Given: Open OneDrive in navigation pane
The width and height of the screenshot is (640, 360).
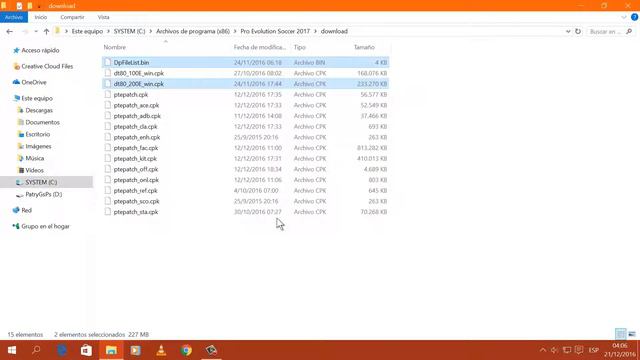Looking at the screenshot, I should coord(33,82).
